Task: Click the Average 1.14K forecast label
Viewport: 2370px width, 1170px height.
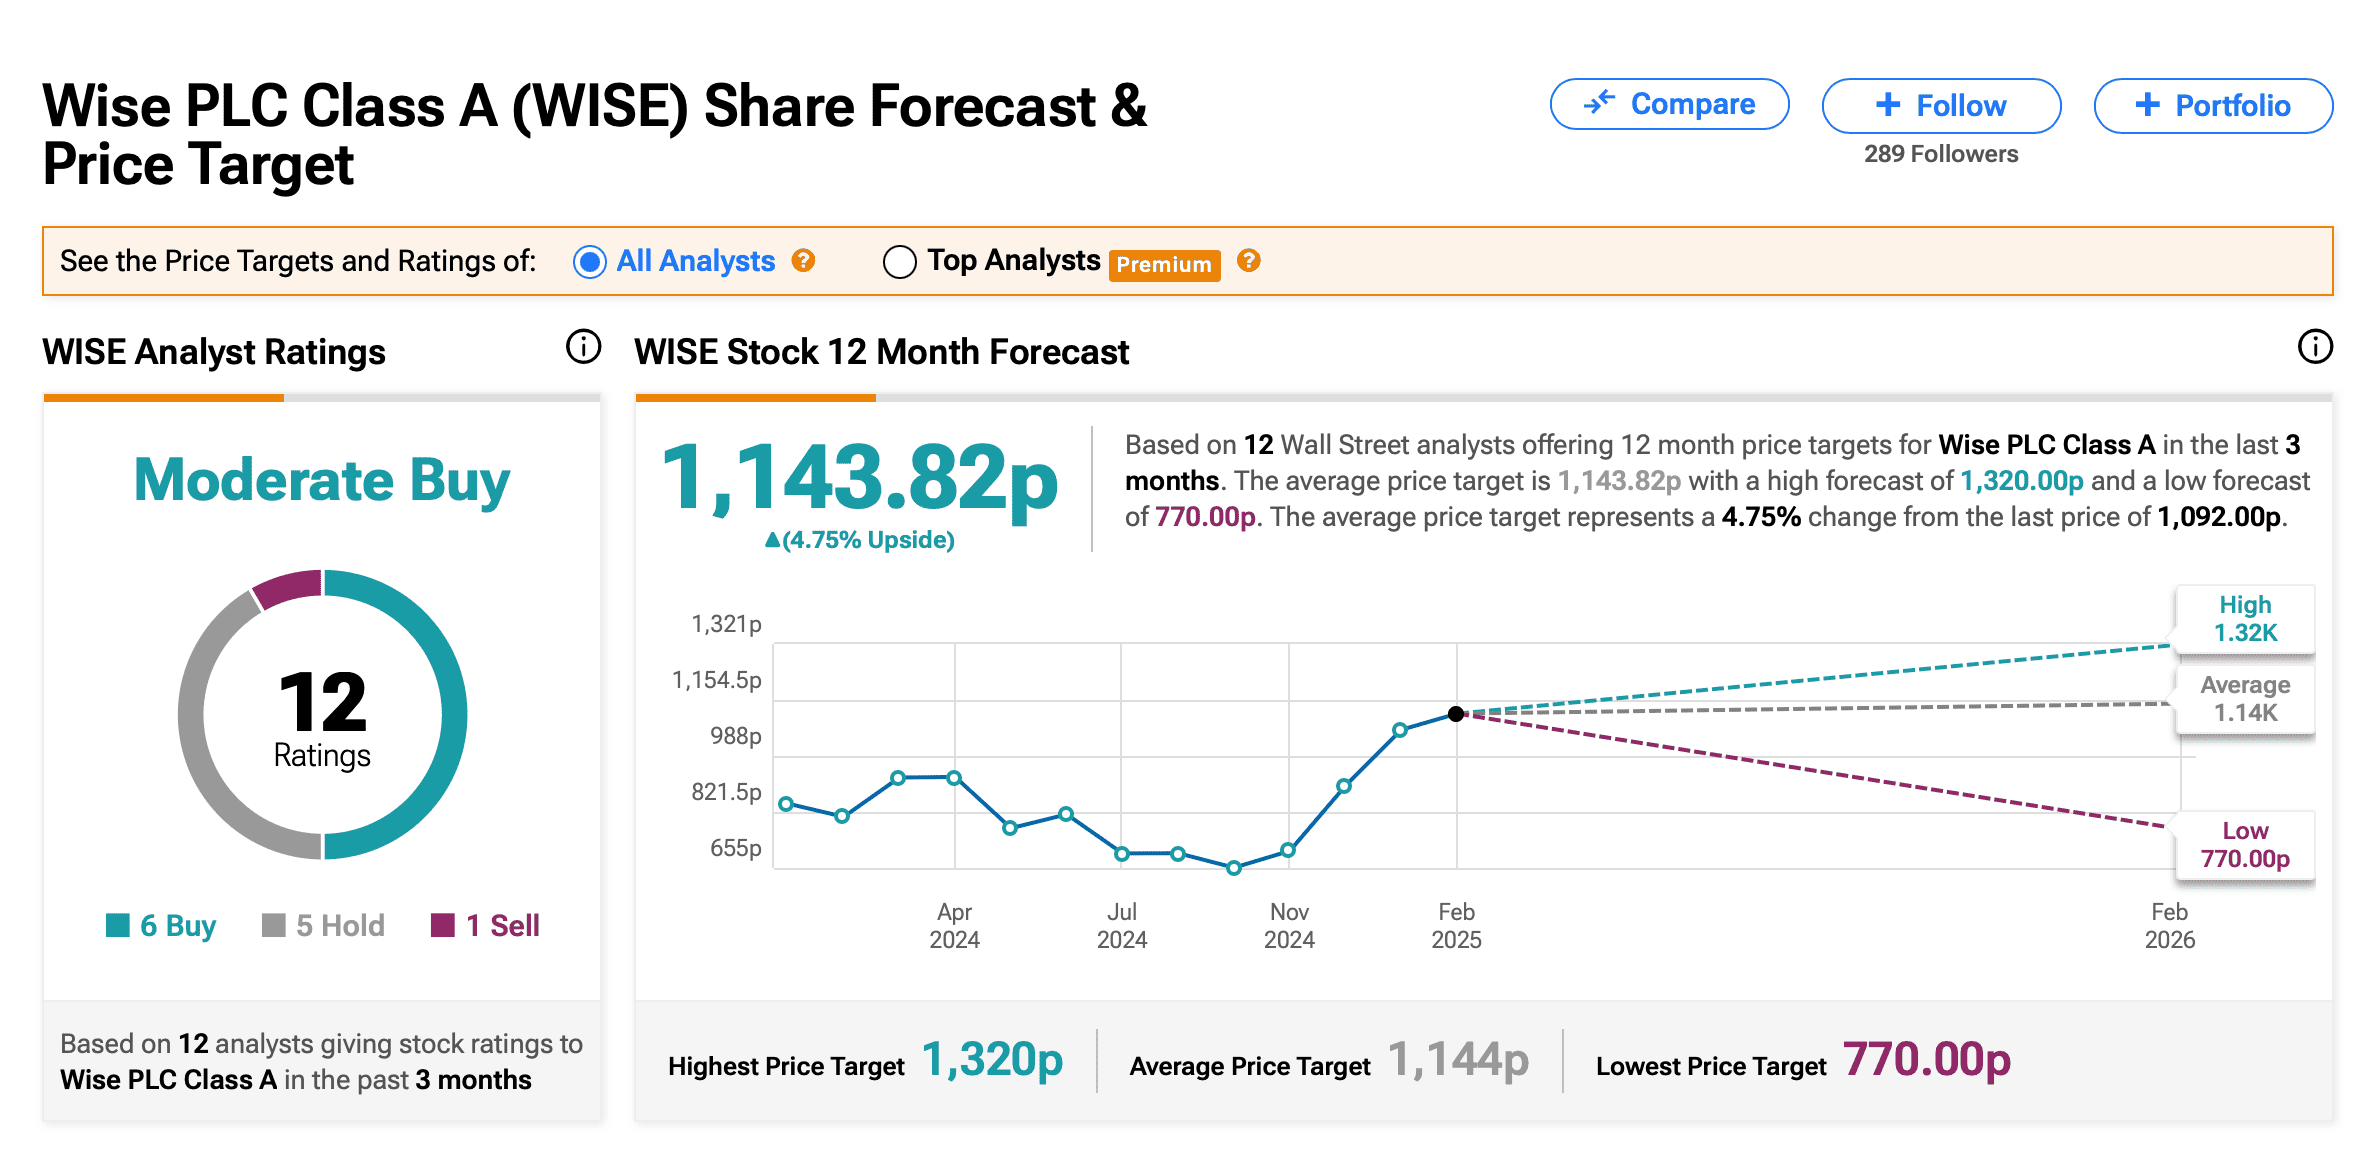Action: pyautogui.click(x=2245, y=699)
